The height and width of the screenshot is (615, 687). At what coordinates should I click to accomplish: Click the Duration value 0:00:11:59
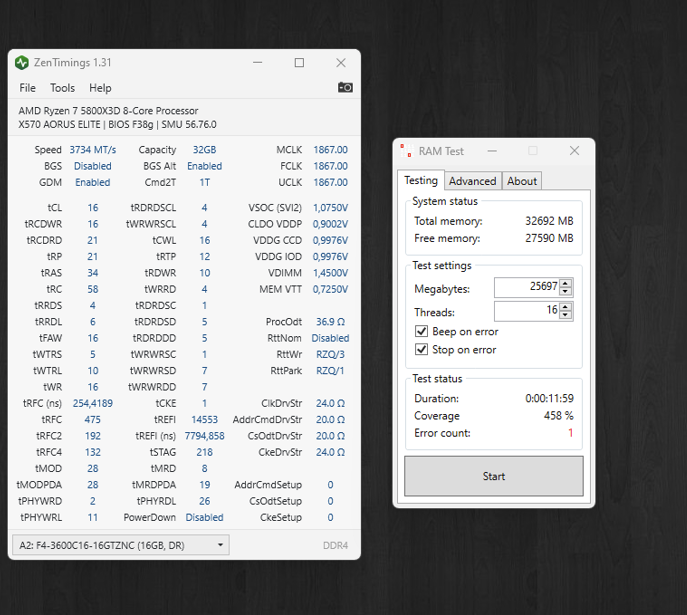(x=549, y=398)
